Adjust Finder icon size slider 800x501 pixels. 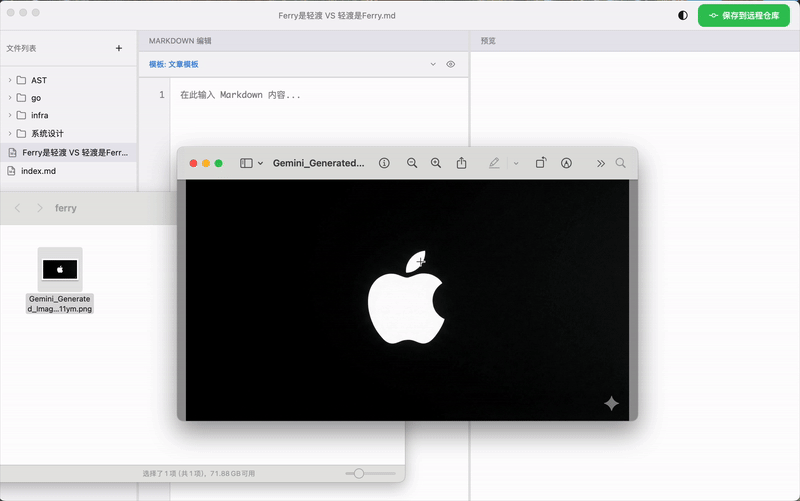pos(359,473)
